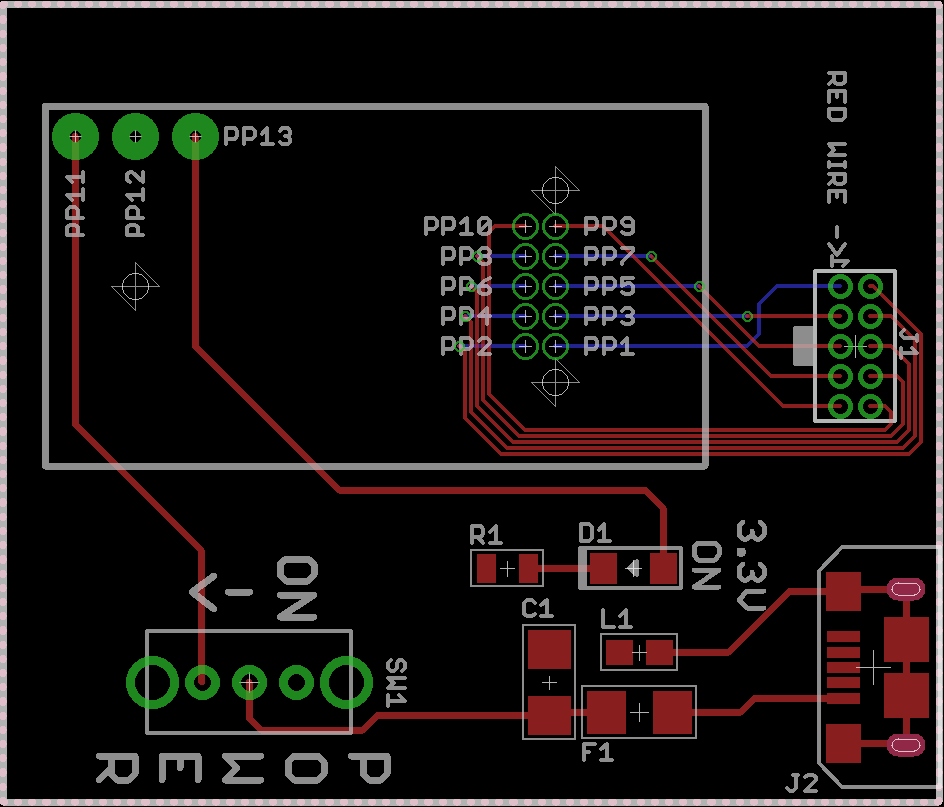
Task: Click fuse F1 footprint
Action: coord(638,710)
